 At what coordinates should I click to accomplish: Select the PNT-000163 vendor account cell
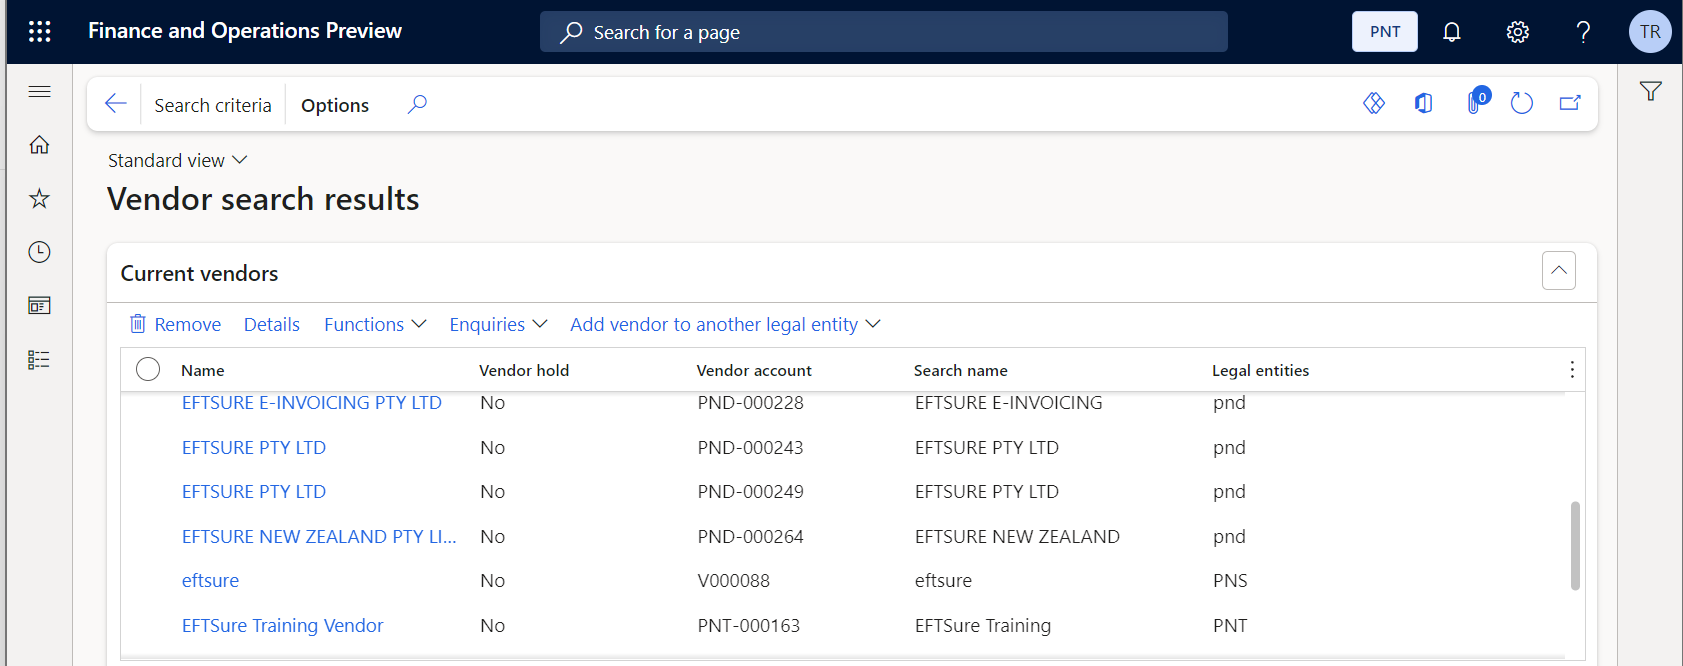749,626
